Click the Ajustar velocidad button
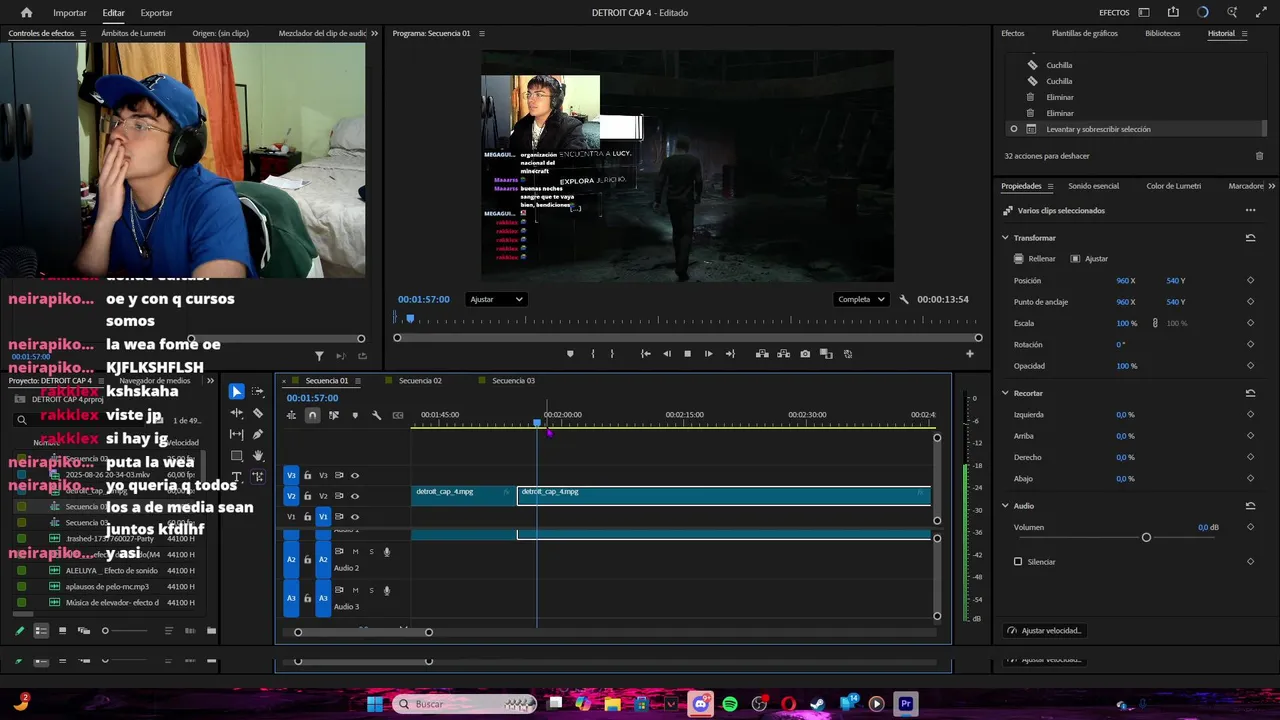 (x=1045, y=631)
